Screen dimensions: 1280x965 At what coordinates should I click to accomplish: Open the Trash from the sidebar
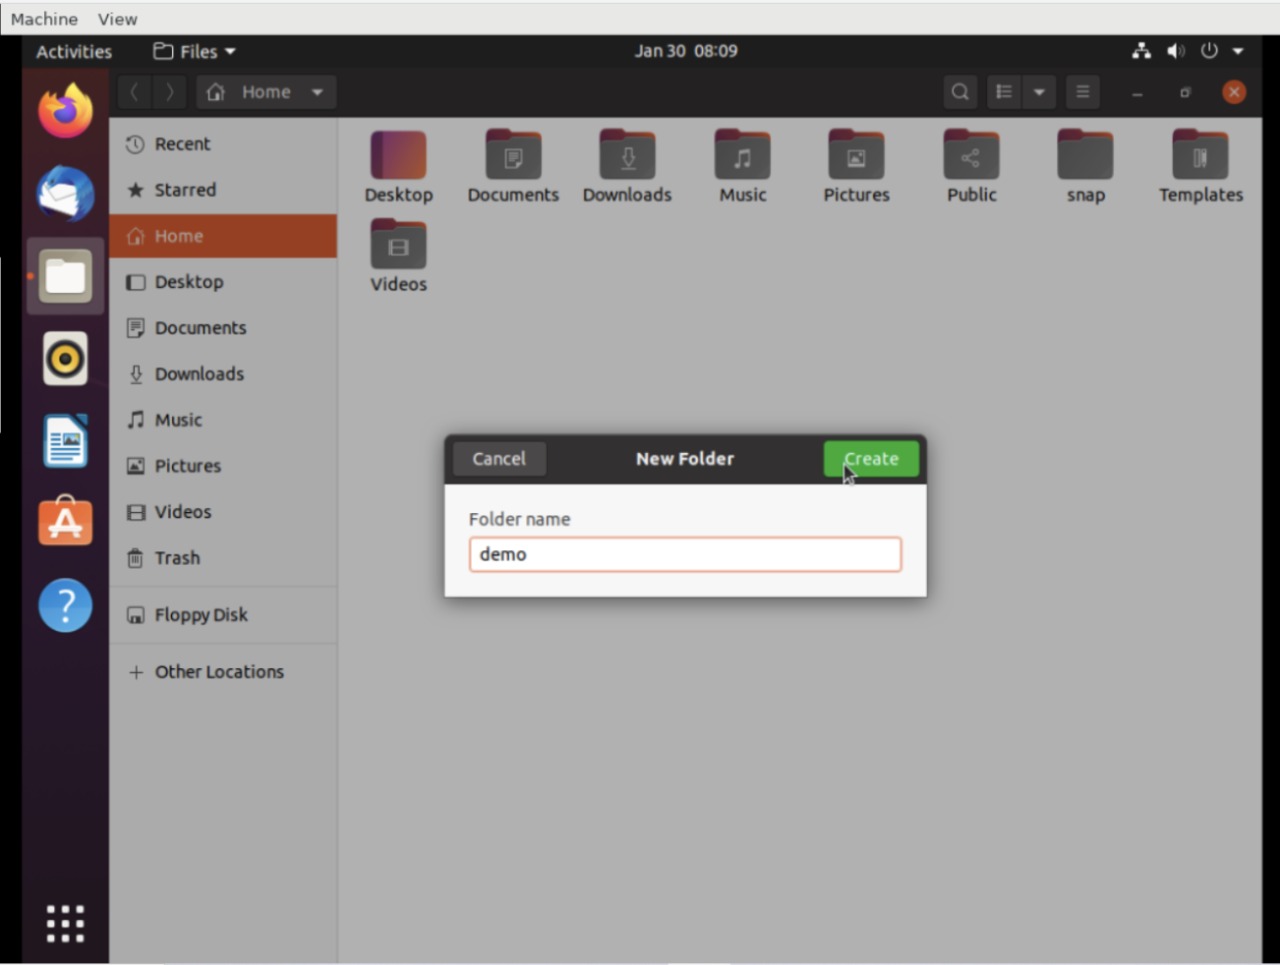point(176,558)
